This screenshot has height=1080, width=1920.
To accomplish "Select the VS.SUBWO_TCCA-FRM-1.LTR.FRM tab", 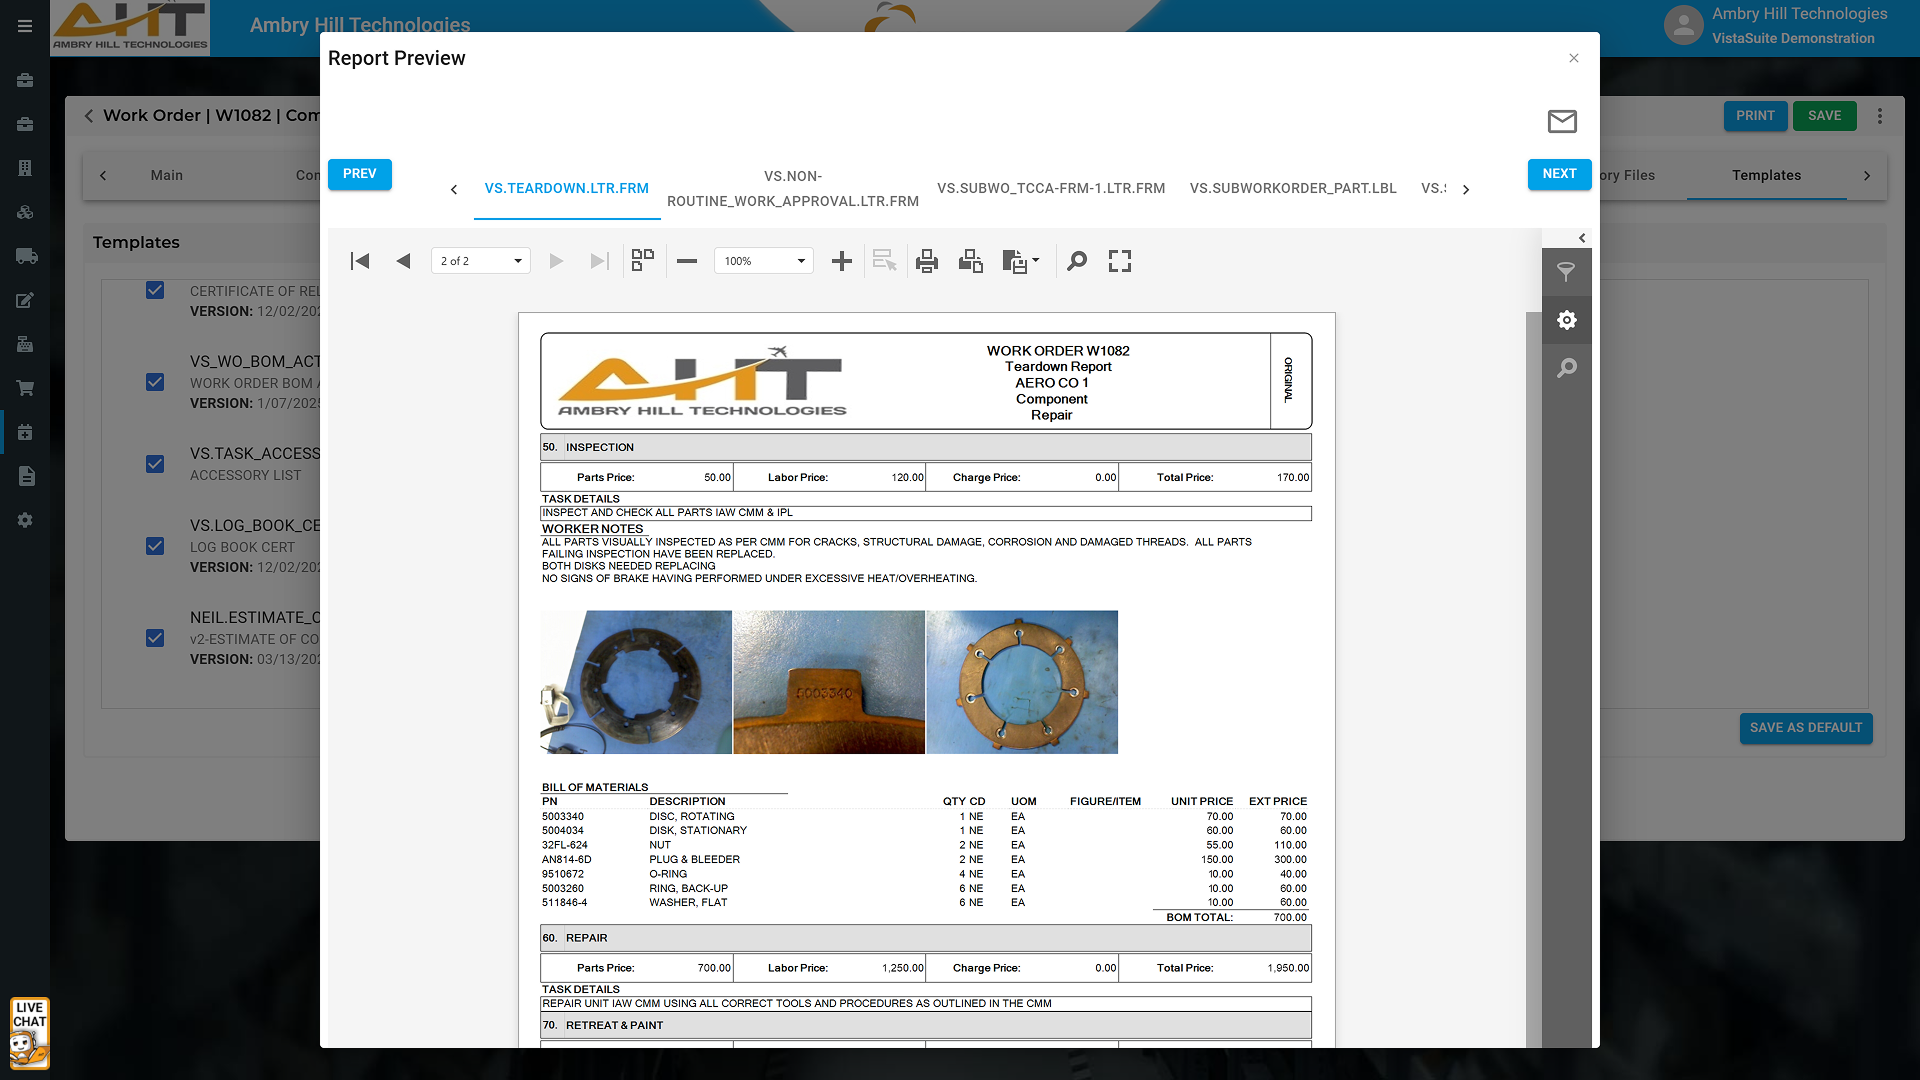I will pyautogui.click(x=1051, y=188).
